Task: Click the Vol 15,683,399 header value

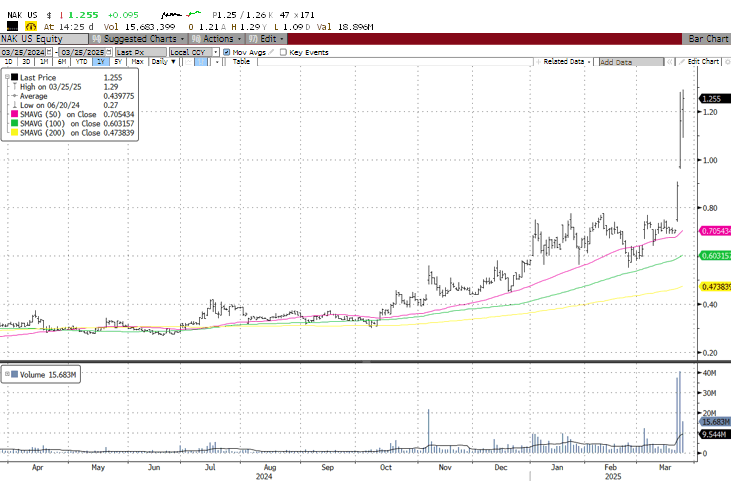Action: click(139, 27)
